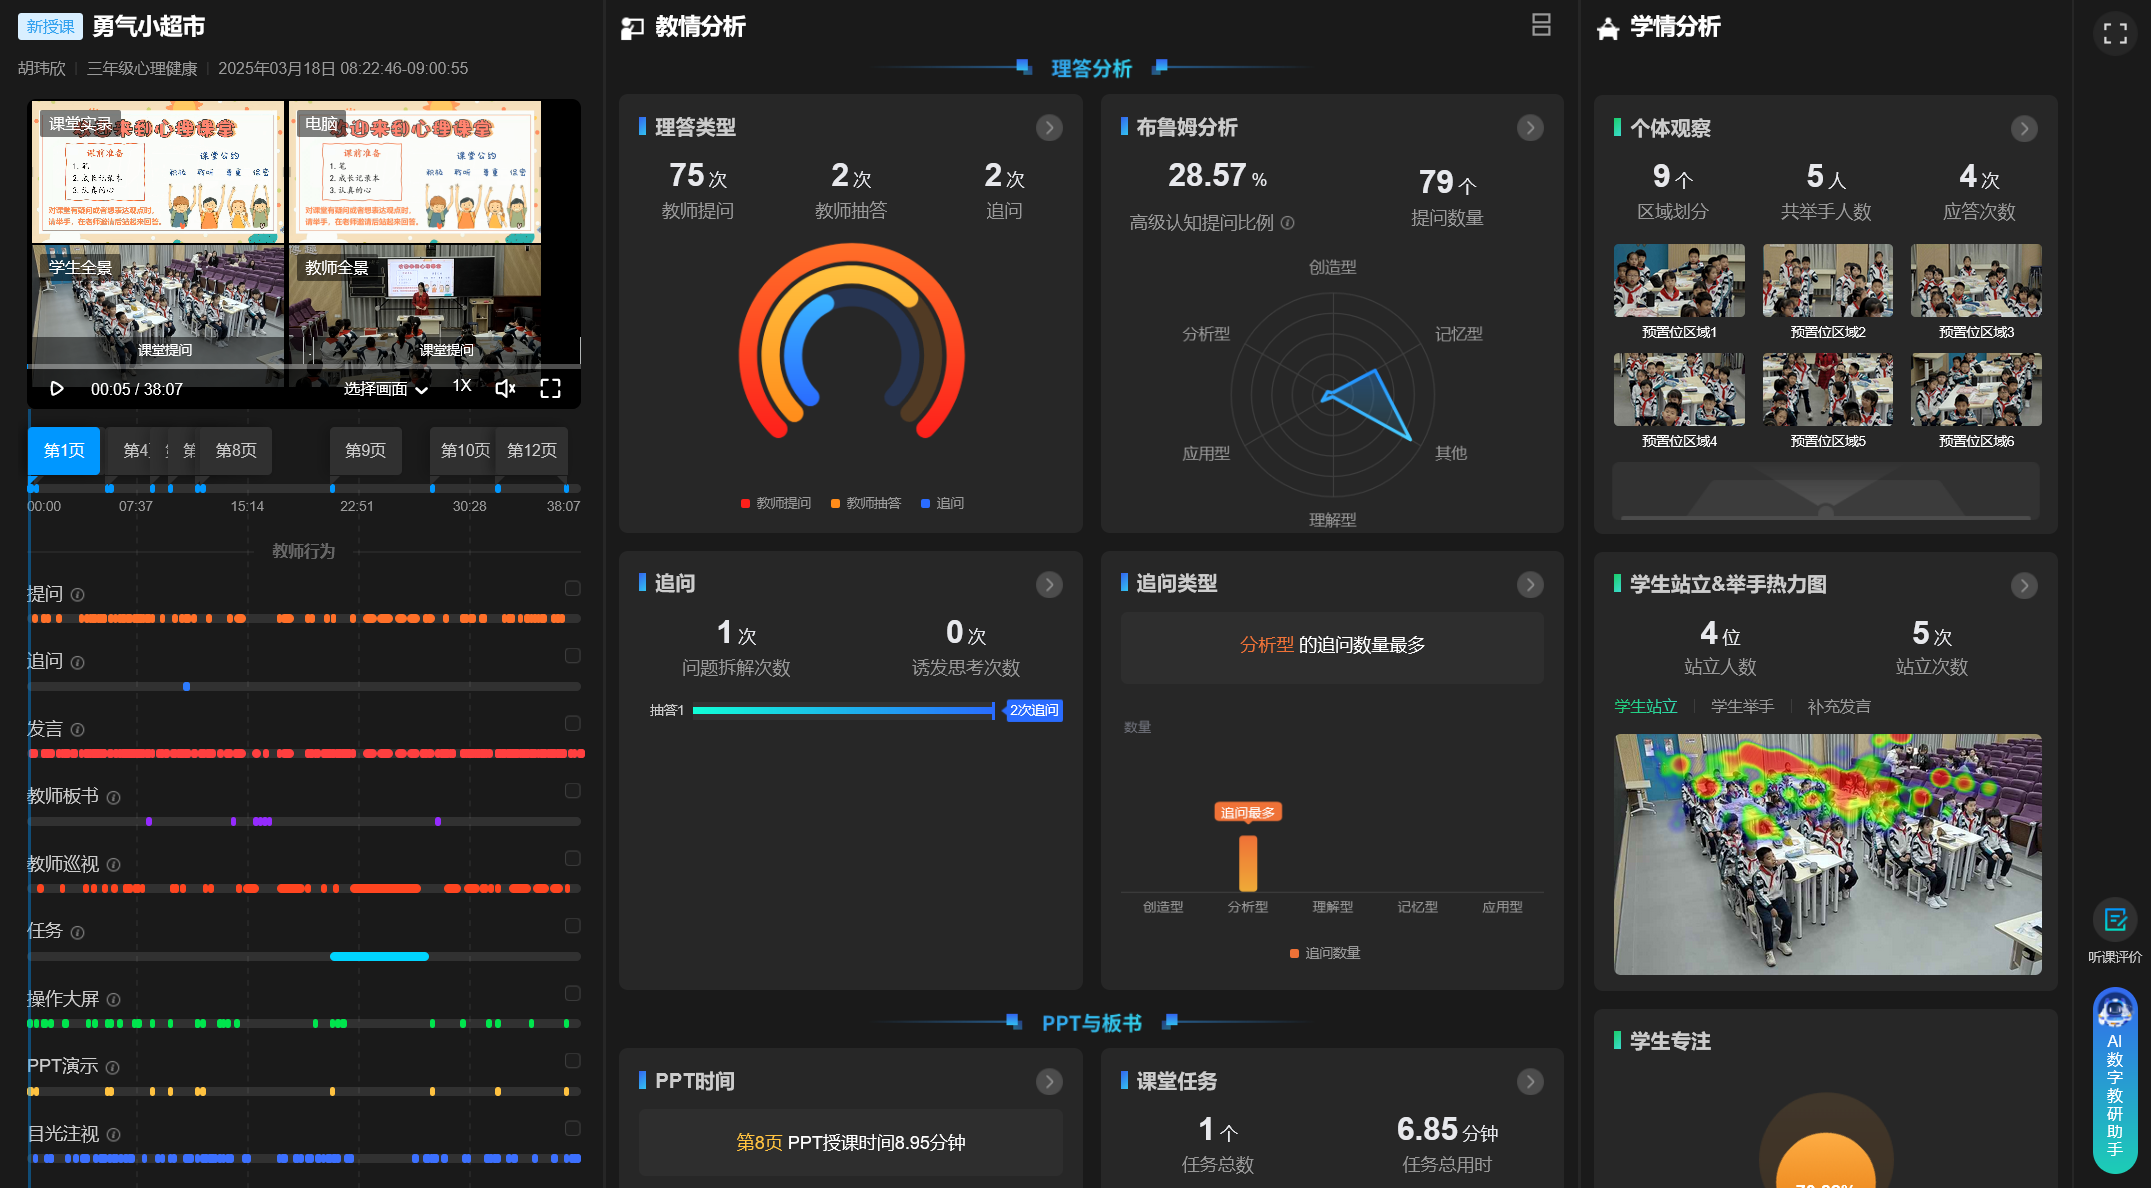Show info tooltip for 发言 row
Image resolution: width=2151 pixels, height=1188 pixels.
[77, 730]
